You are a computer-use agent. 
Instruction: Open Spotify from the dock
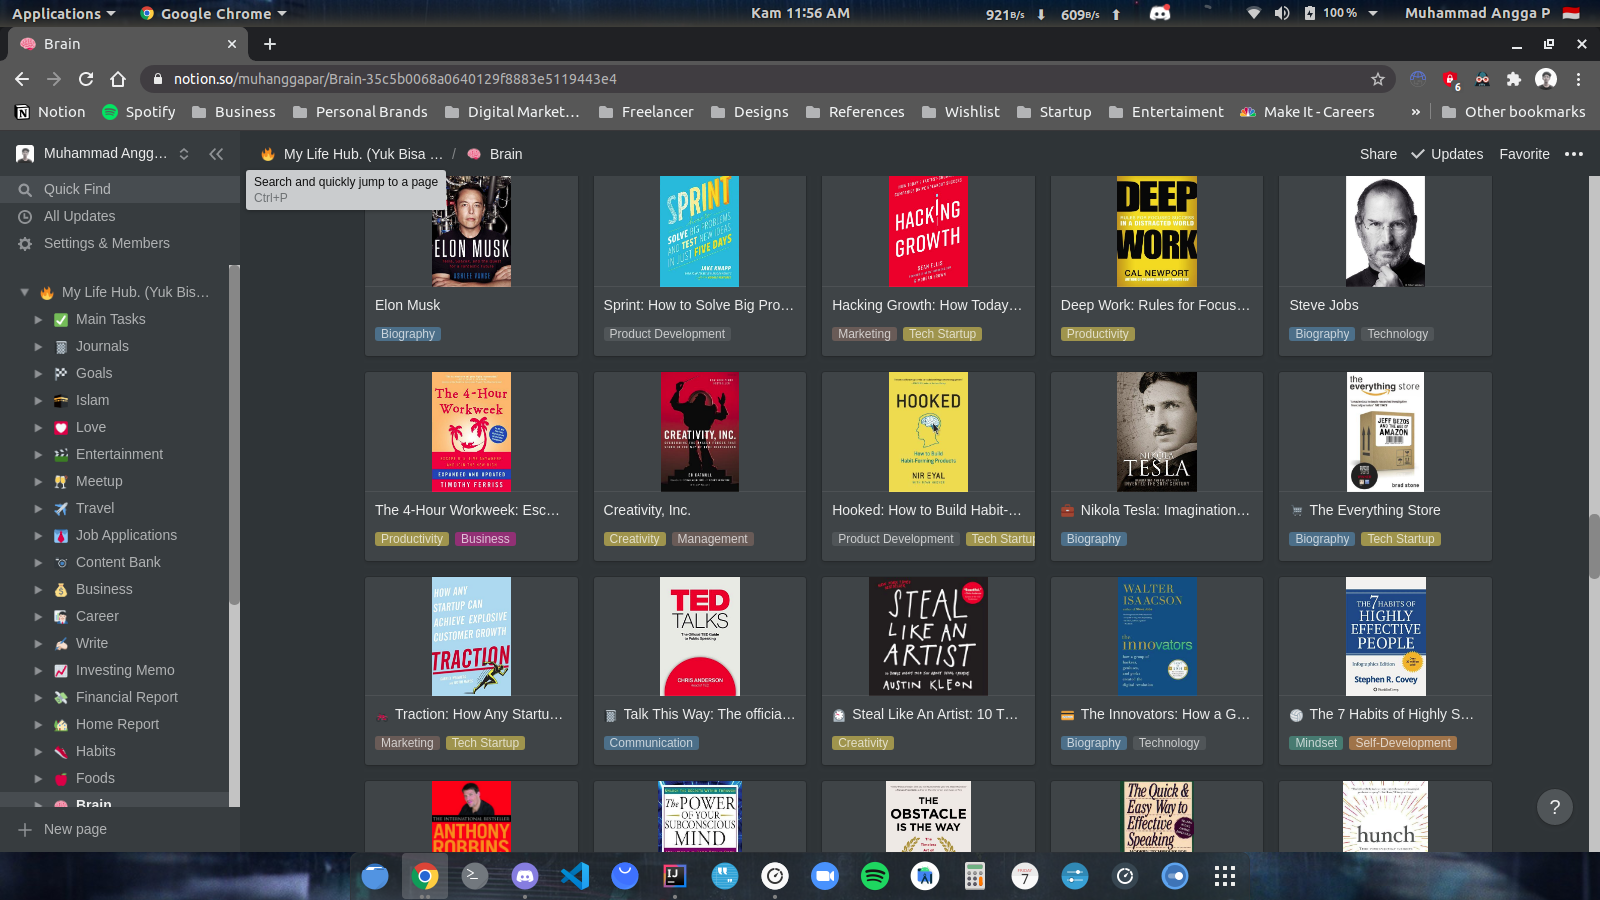tap(875, 877)
